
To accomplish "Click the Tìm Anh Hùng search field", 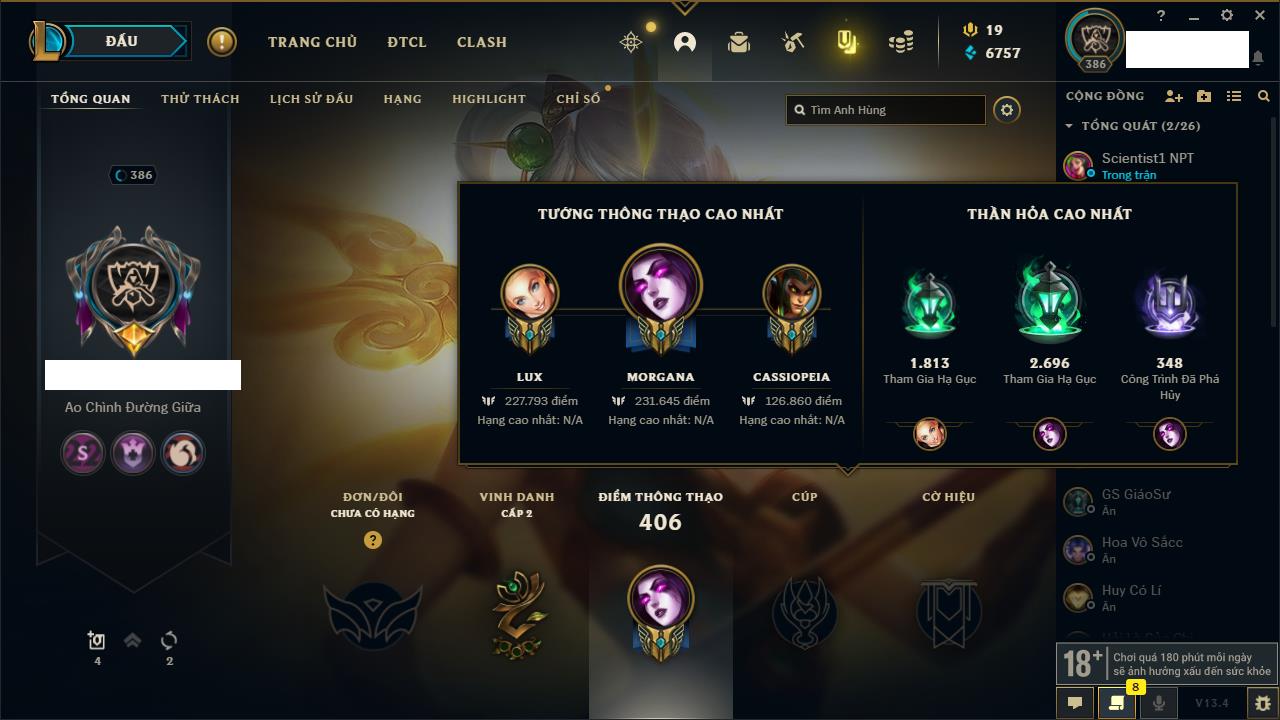I will click(886, 110).
